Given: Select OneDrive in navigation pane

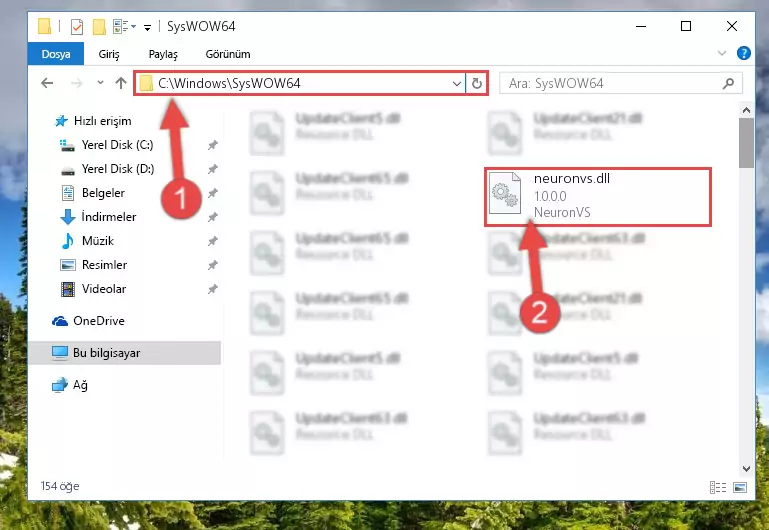Looking at the screenshot, I should pyautogui.click(x=99, y=321).
